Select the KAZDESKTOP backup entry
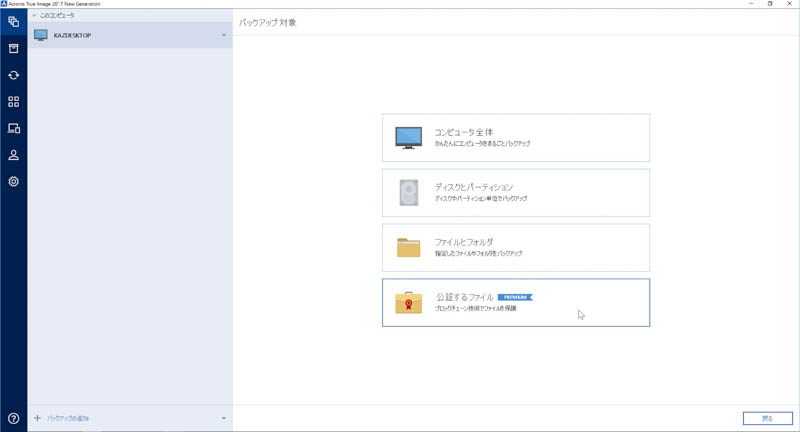 (130, 35)
